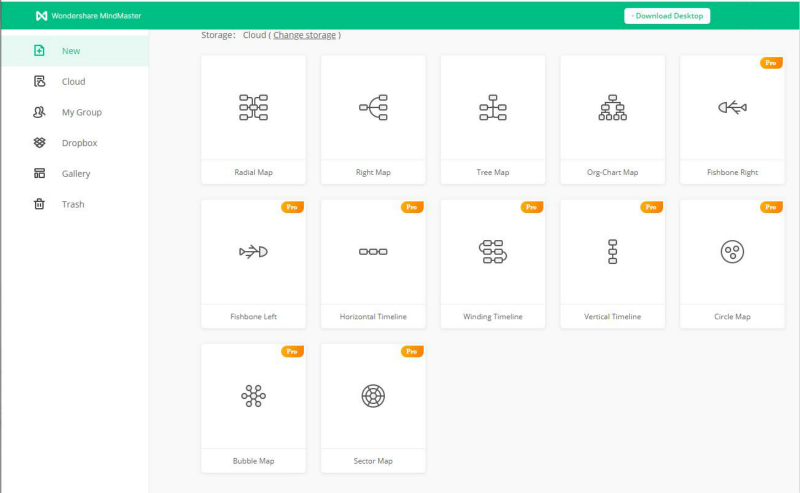Select the Radial Map template icon

pyautogui.click(x=253, y=107)
